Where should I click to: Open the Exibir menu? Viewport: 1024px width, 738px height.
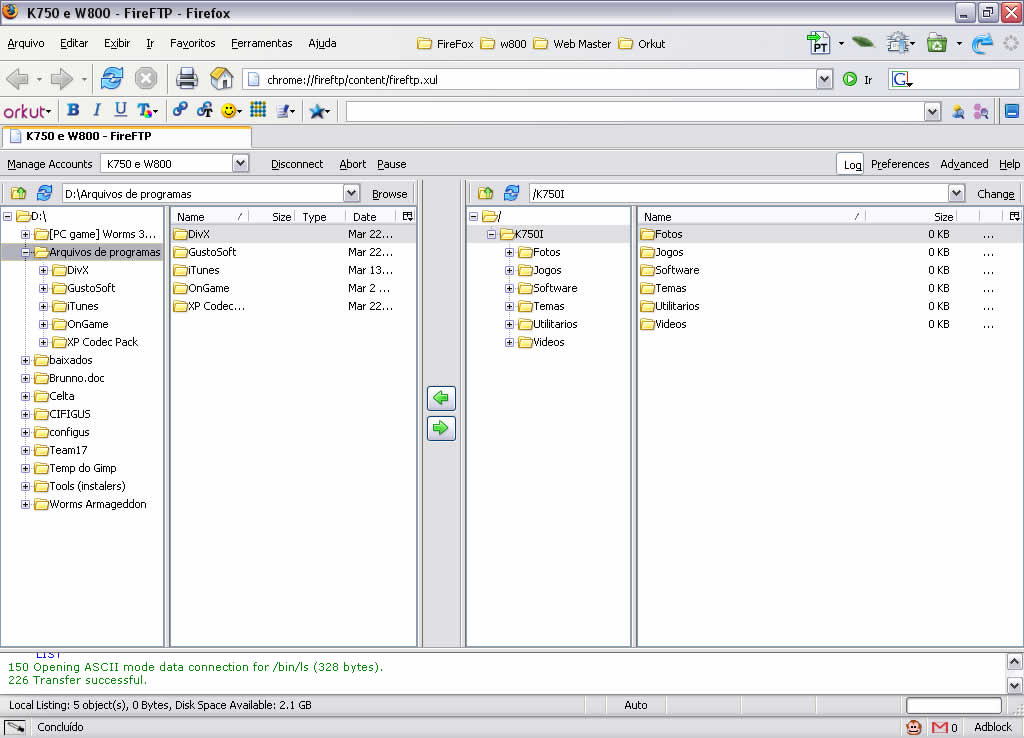(117, 43)
